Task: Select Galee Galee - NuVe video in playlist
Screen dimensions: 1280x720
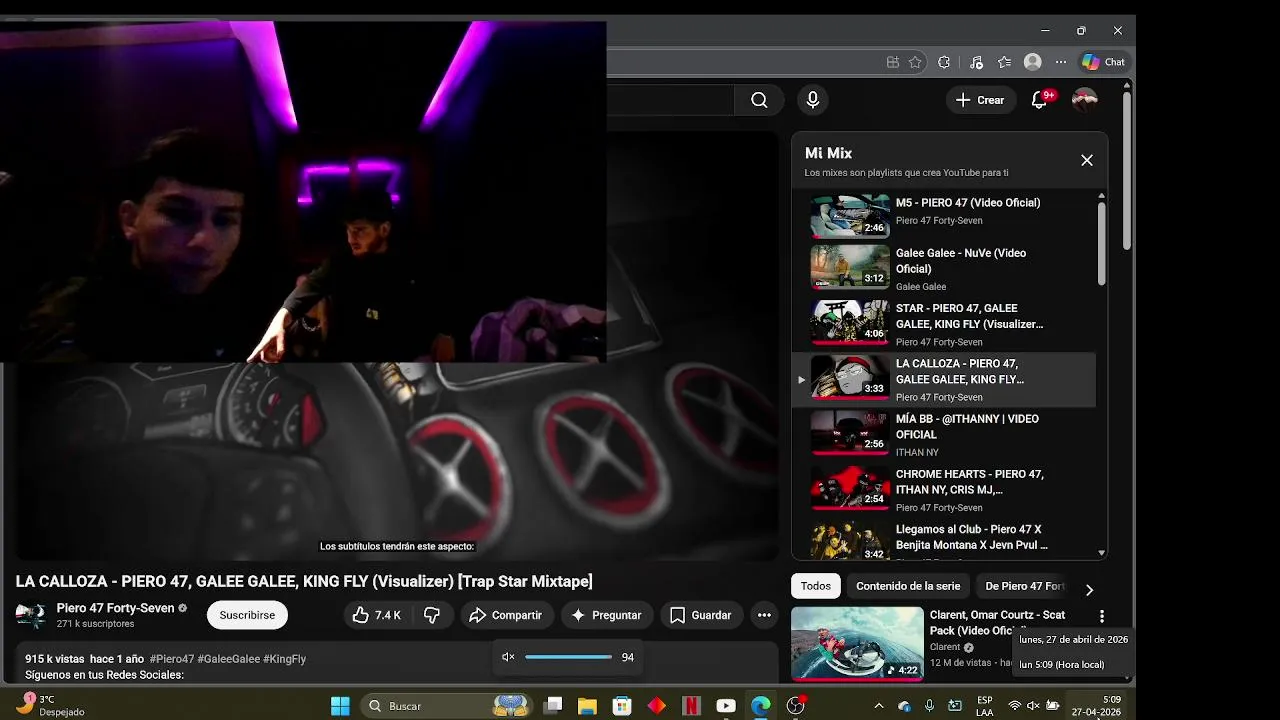Action: point(945,268)
